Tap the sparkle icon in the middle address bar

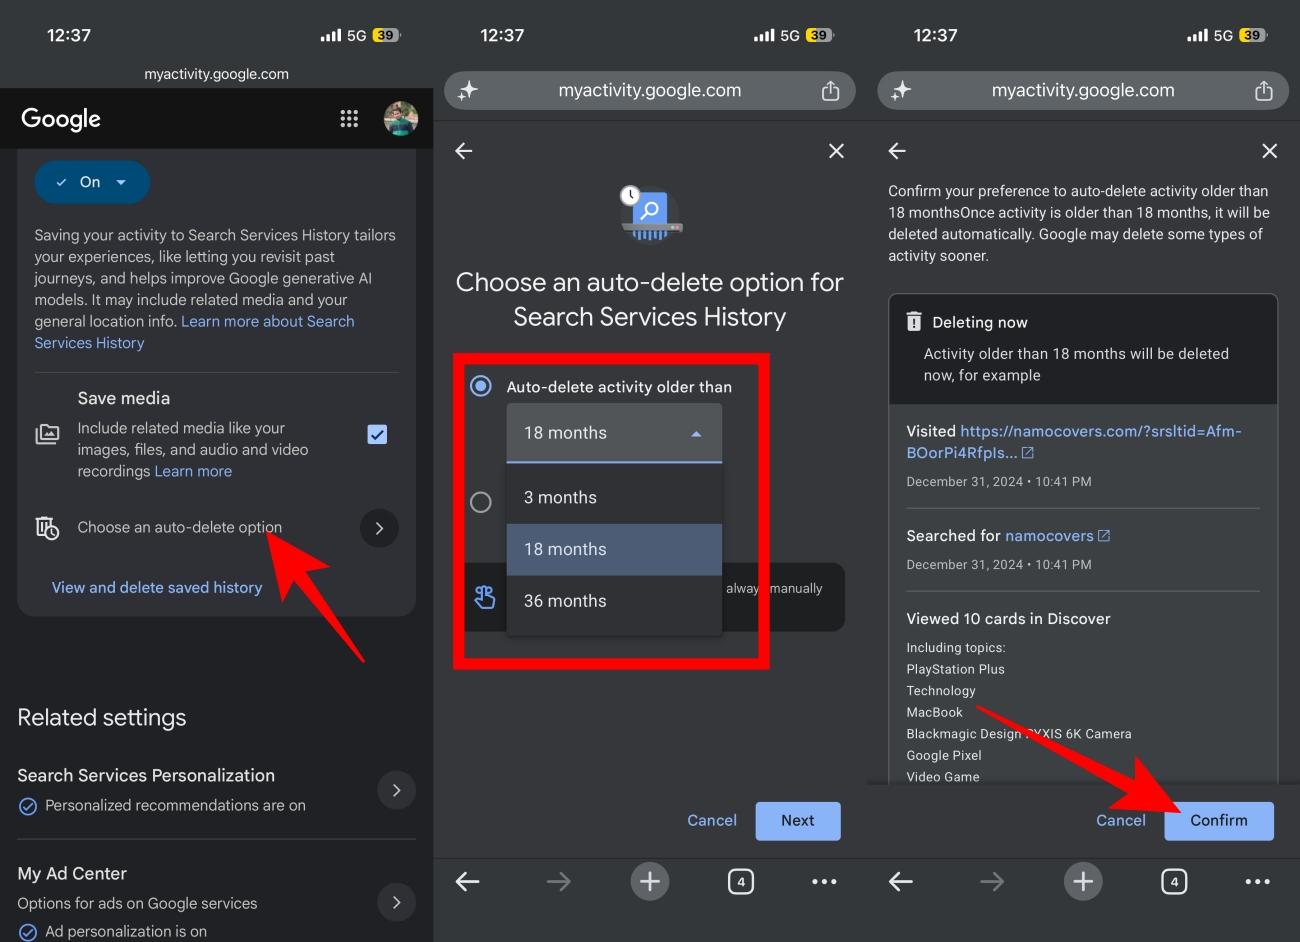pyautogui.click(x=468, y=91)
